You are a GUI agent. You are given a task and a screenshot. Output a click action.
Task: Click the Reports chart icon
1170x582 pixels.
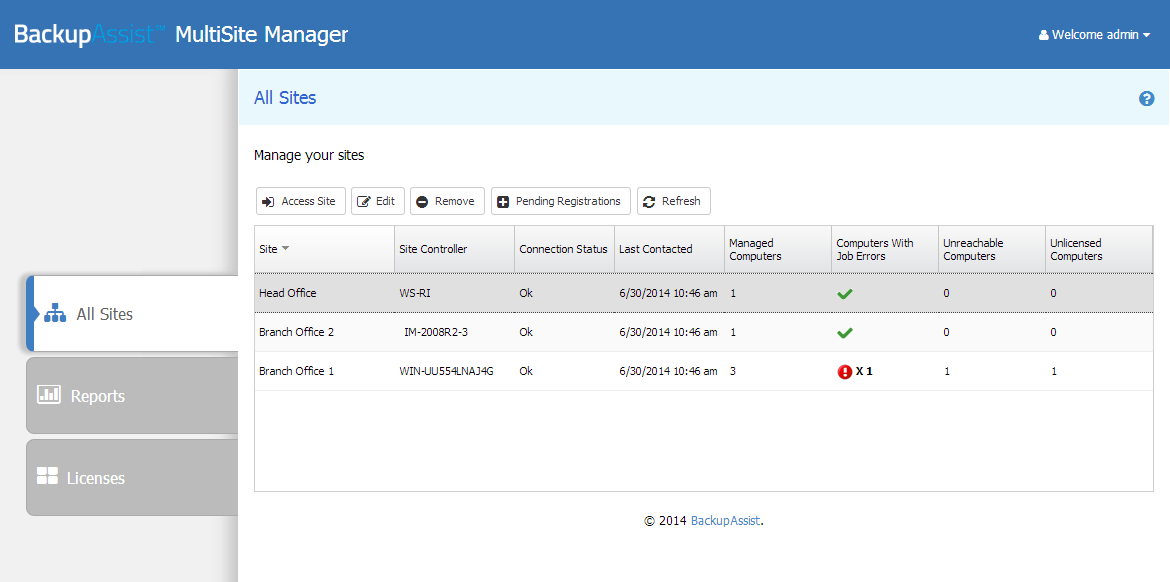49,394
